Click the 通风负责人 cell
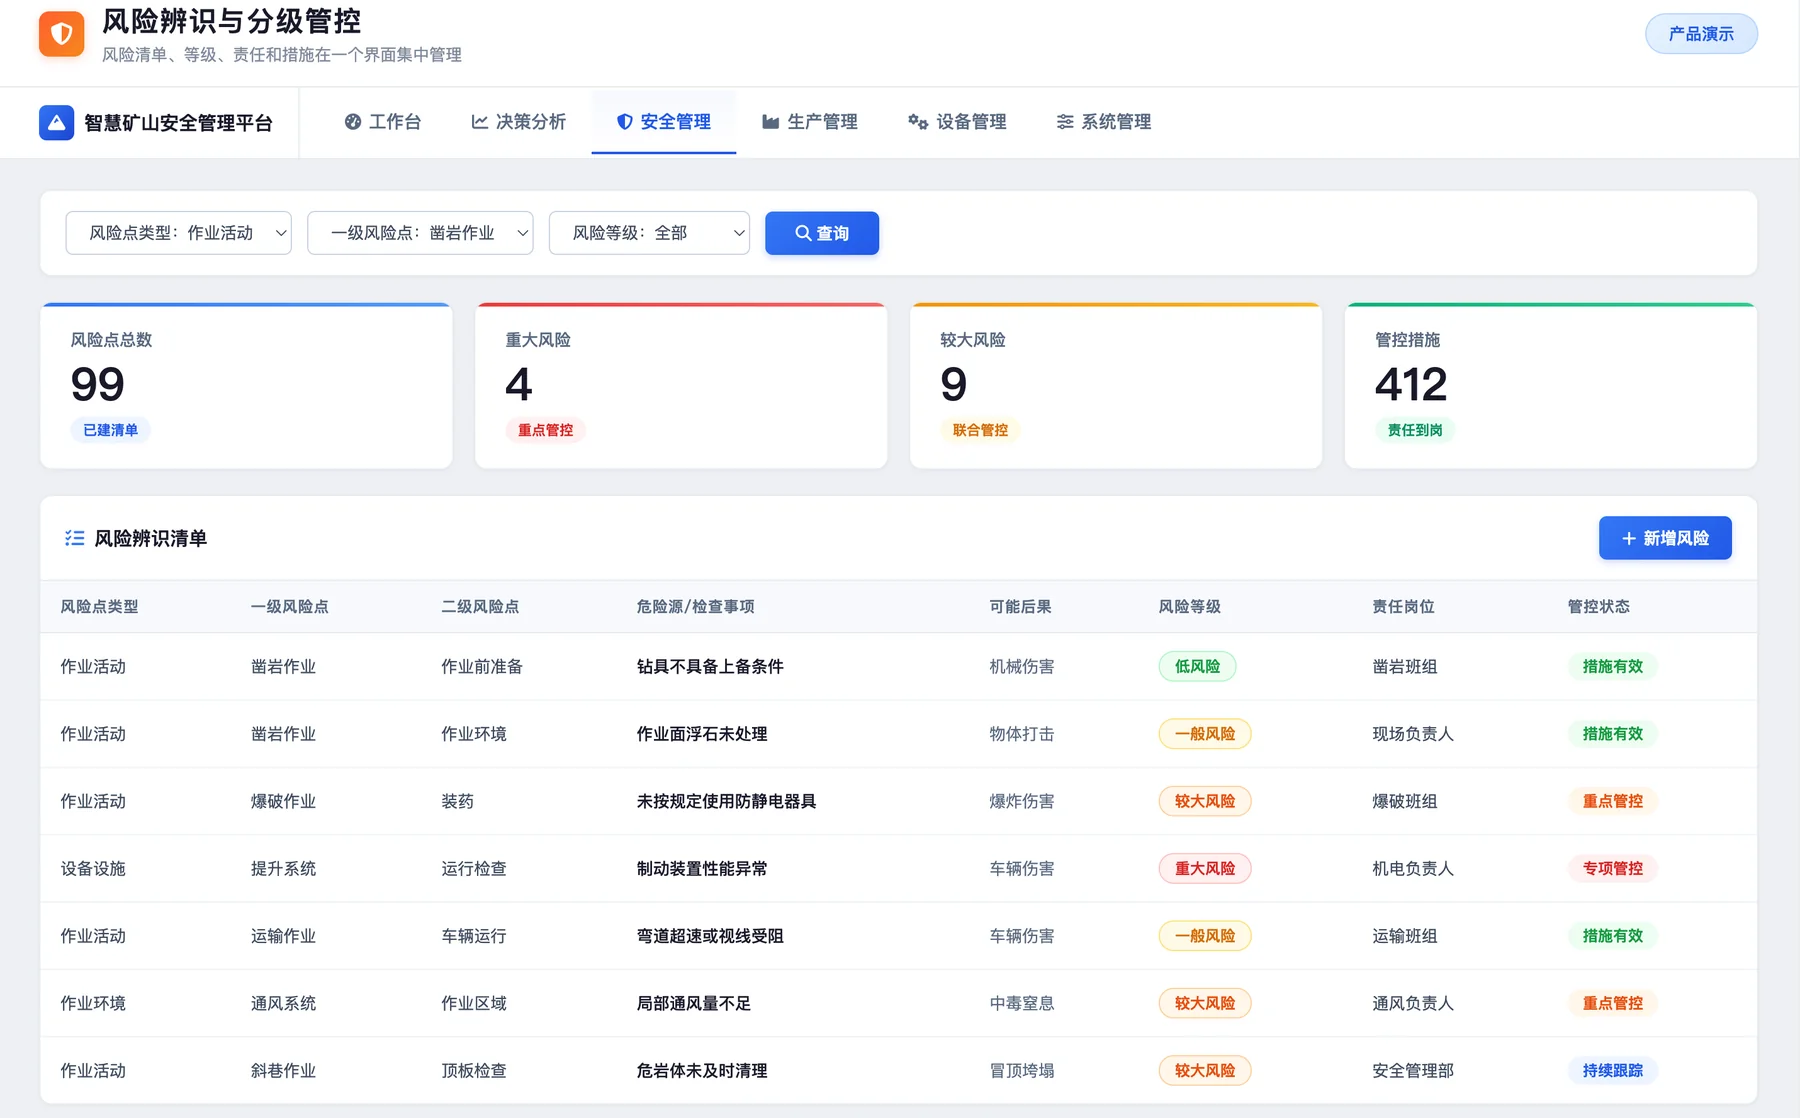 (x=1413, y=1003)
